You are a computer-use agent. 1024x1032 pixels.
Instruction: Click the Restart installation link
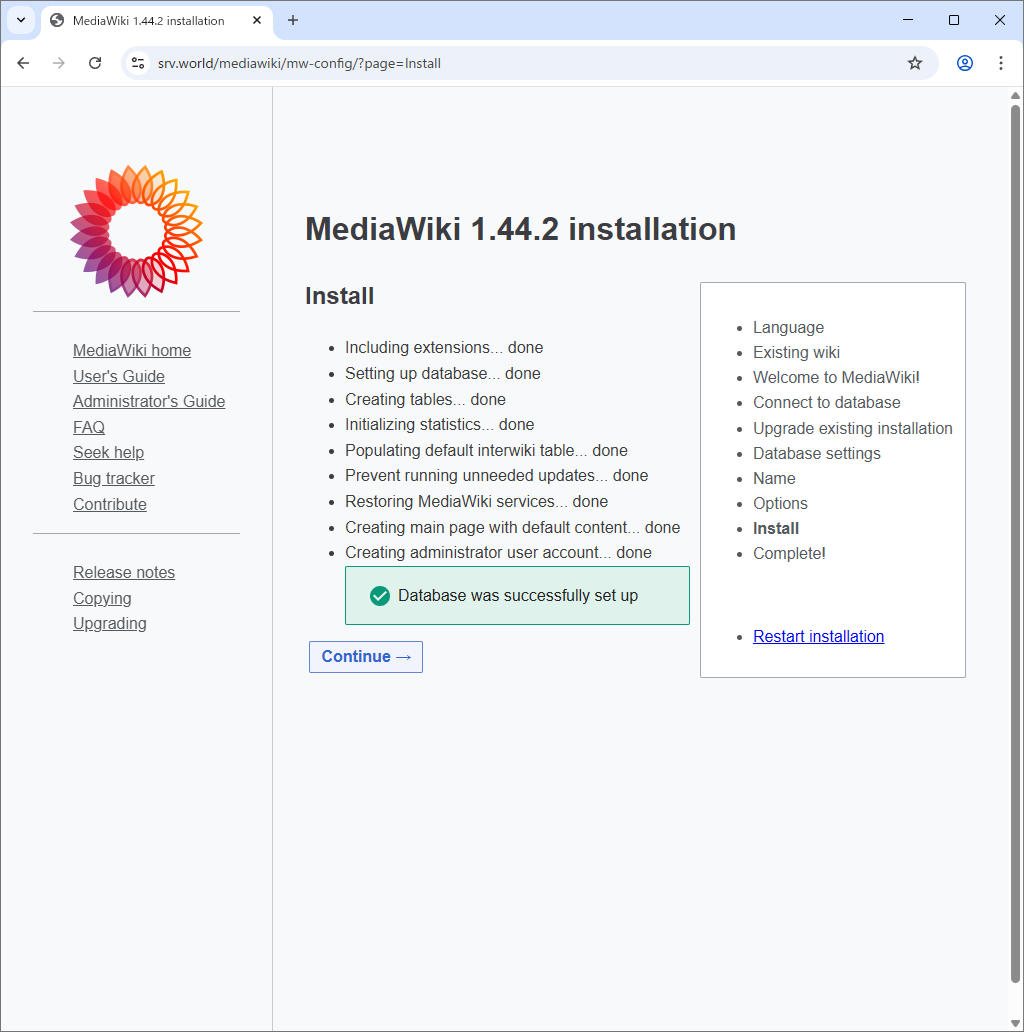818,636
